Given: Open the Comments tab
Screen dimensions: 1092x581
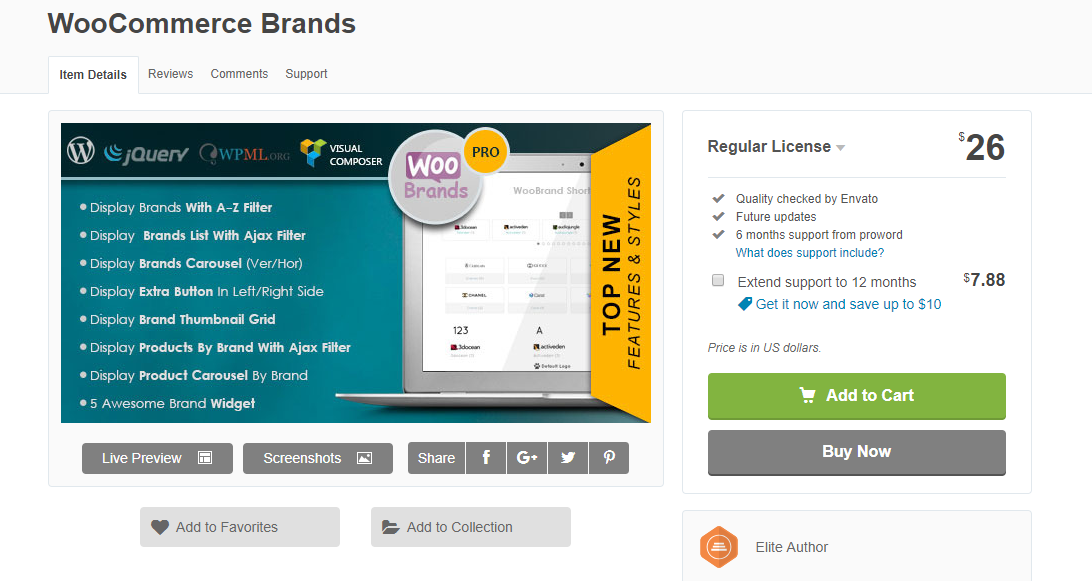Looking at the screenshot, I should tap(240, 74).
